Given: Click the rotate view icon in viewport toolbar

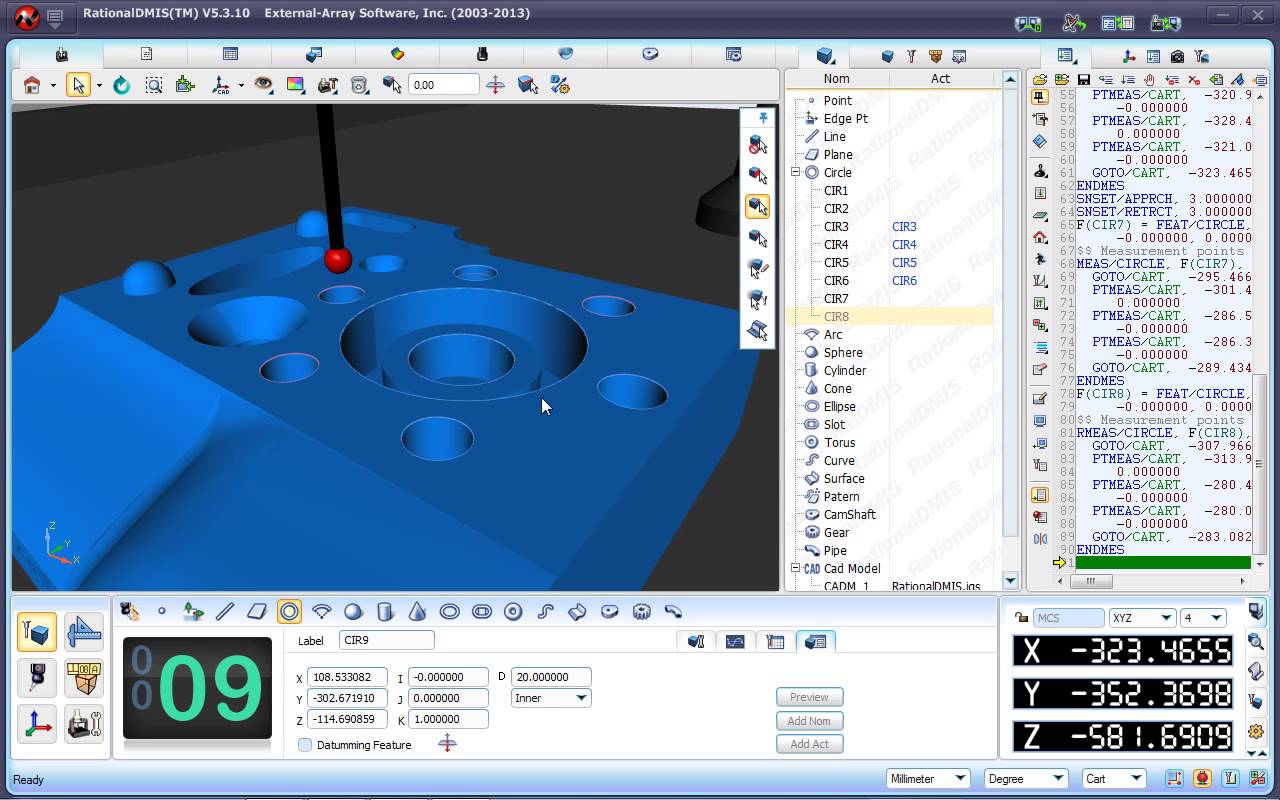Looking at the screenshot, I should click(x=121, y=85).
